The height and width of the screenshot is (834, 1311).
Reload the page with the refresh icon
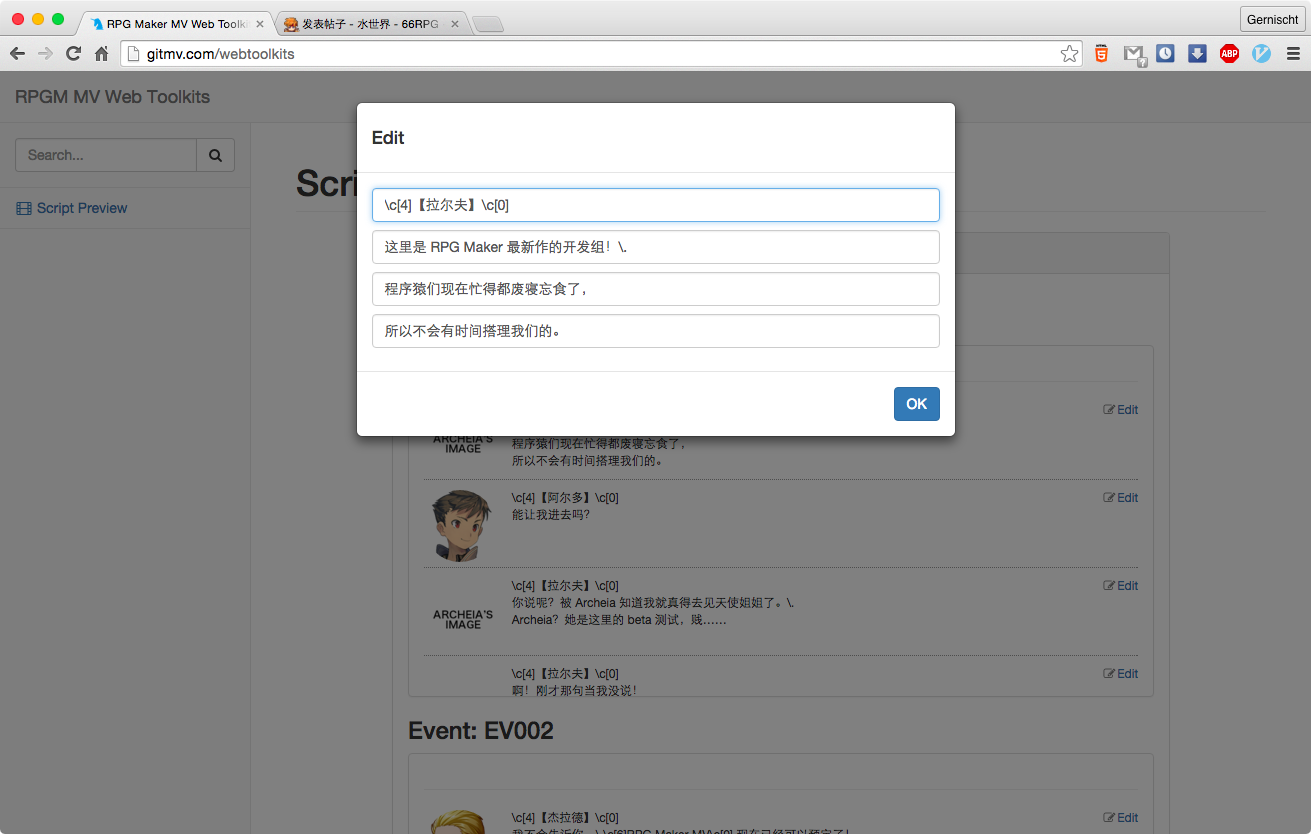click(x=73, y=54)
